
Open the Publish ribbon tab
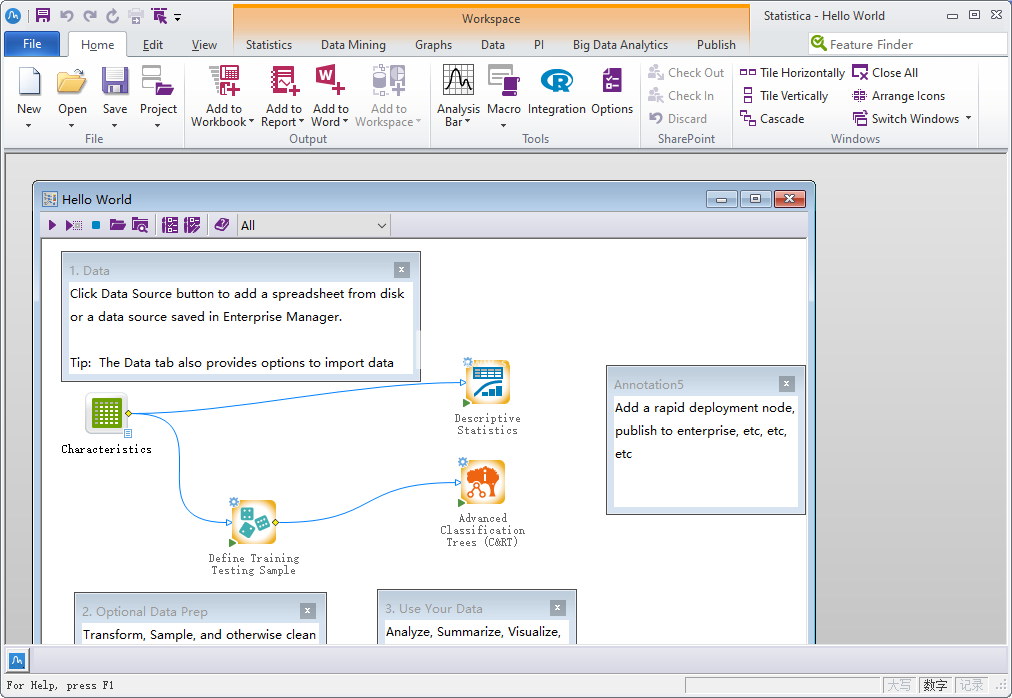click(x=716, y=45)
